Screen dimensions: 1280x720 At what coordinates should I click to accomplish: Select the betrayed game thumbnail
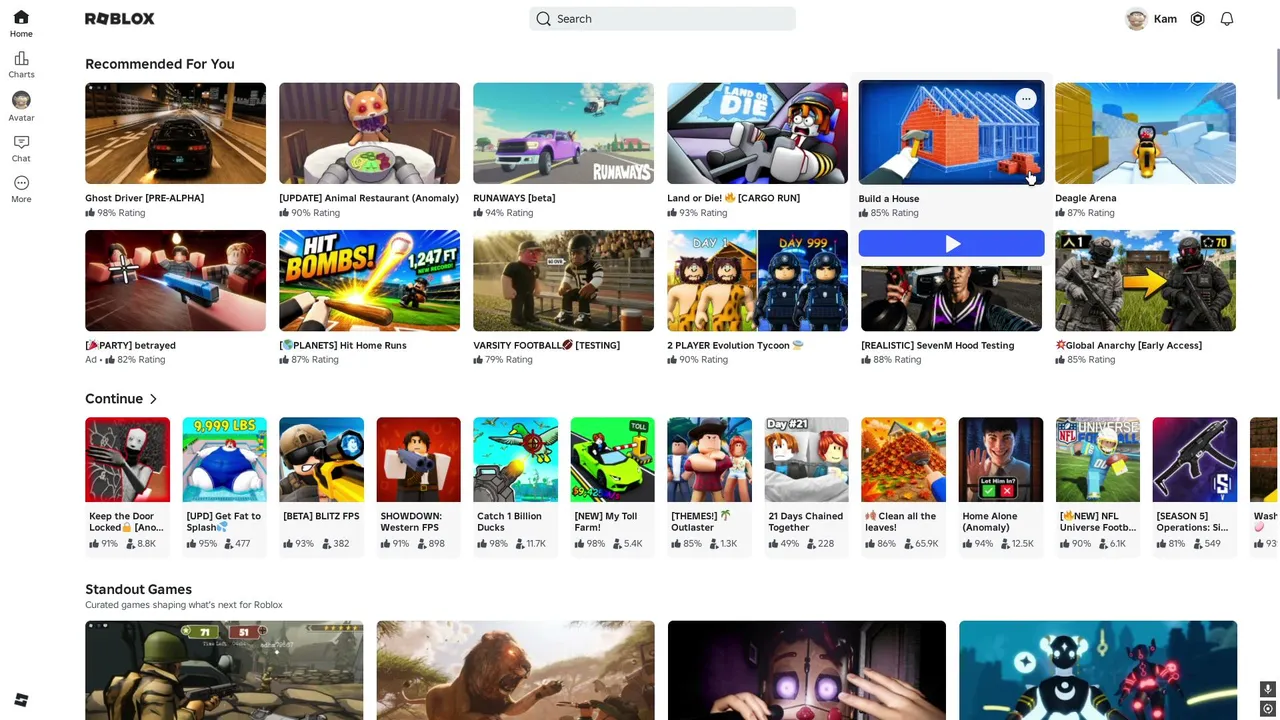(x=175, y=280)
